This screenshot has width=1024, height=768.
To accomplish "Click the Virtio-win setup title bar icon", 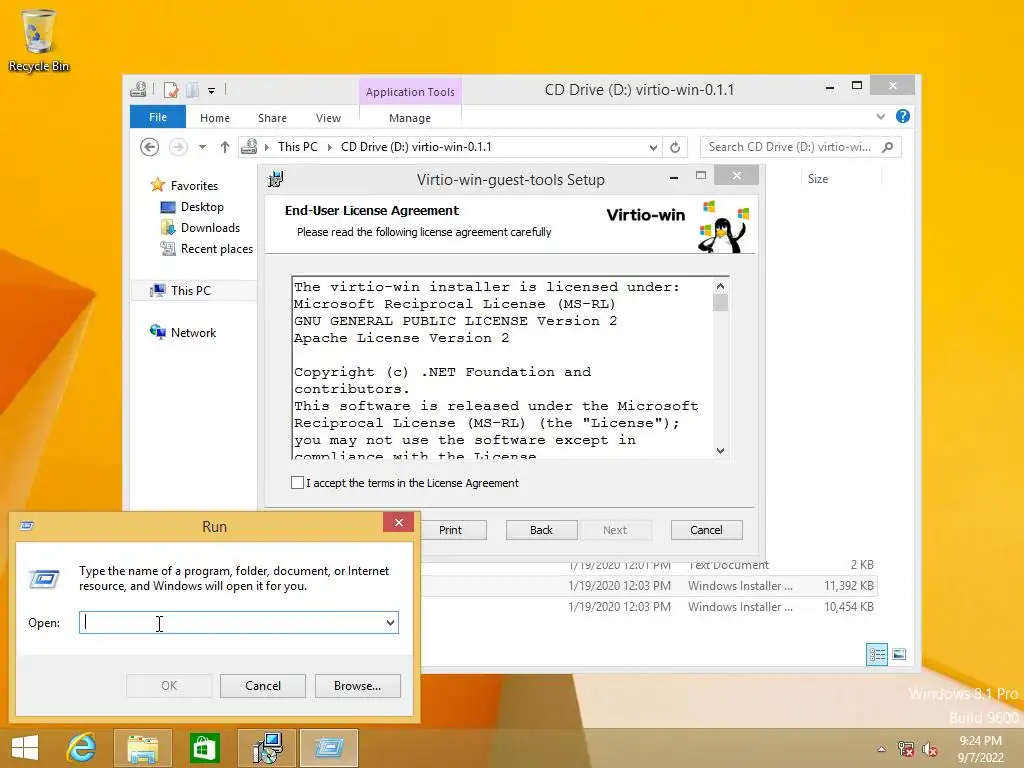I will click(x=276, y=179).
